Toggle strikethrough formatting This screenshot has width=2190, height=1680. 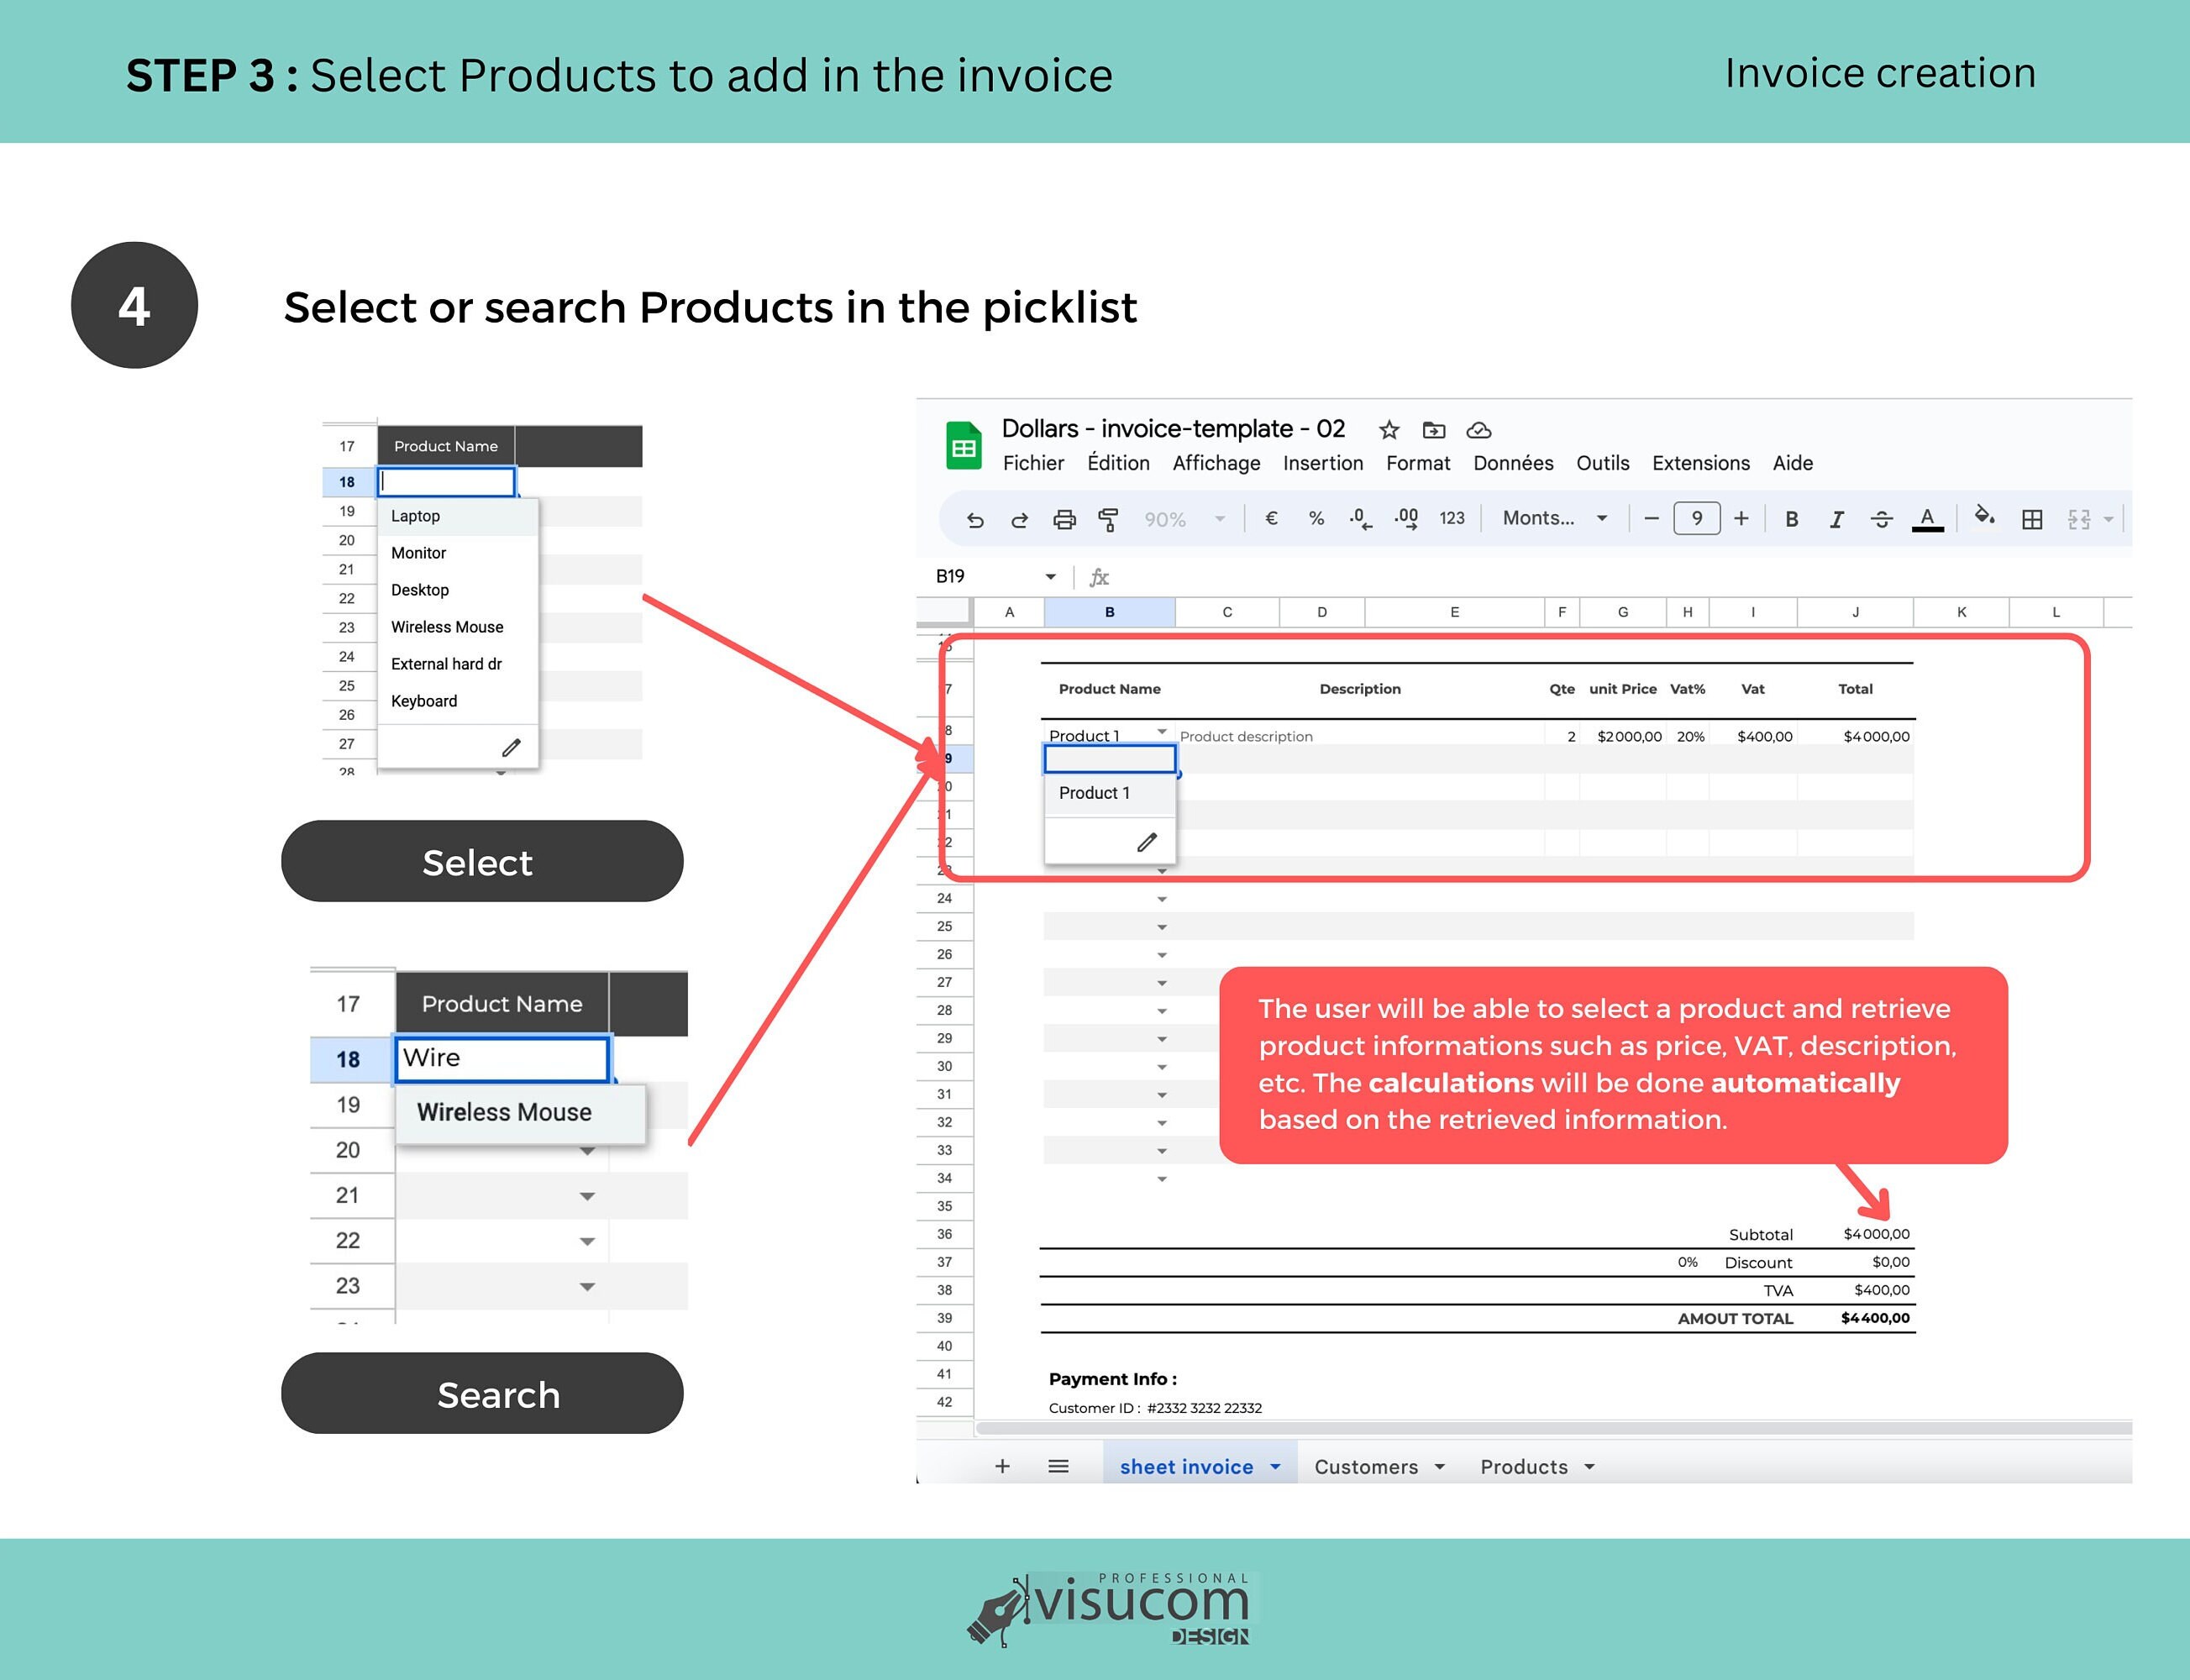point(1882,519)
